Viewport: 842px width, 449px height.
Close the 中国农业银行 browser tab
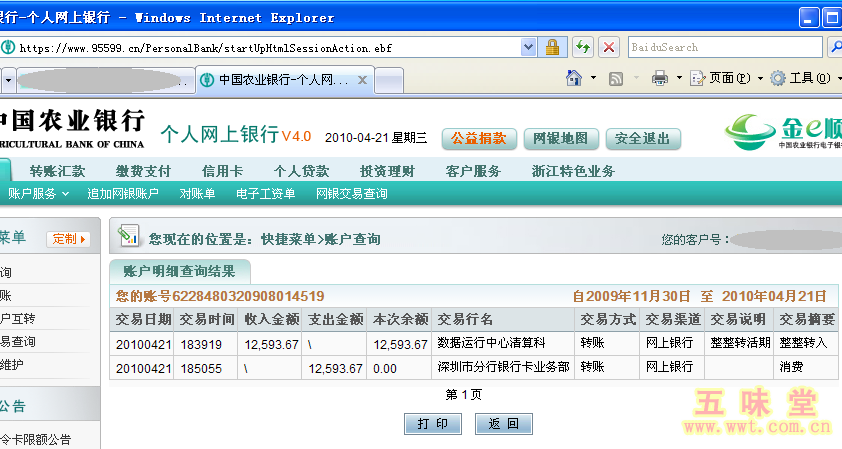pos(362,80)
